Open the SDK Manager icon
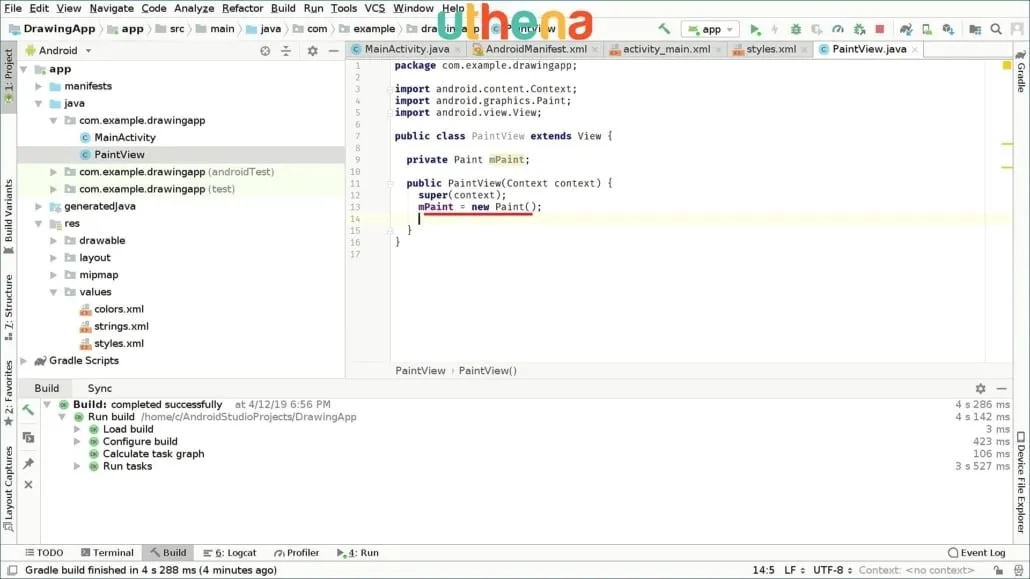This screenshot has height=579, width=1030. [x=948, y=29]
